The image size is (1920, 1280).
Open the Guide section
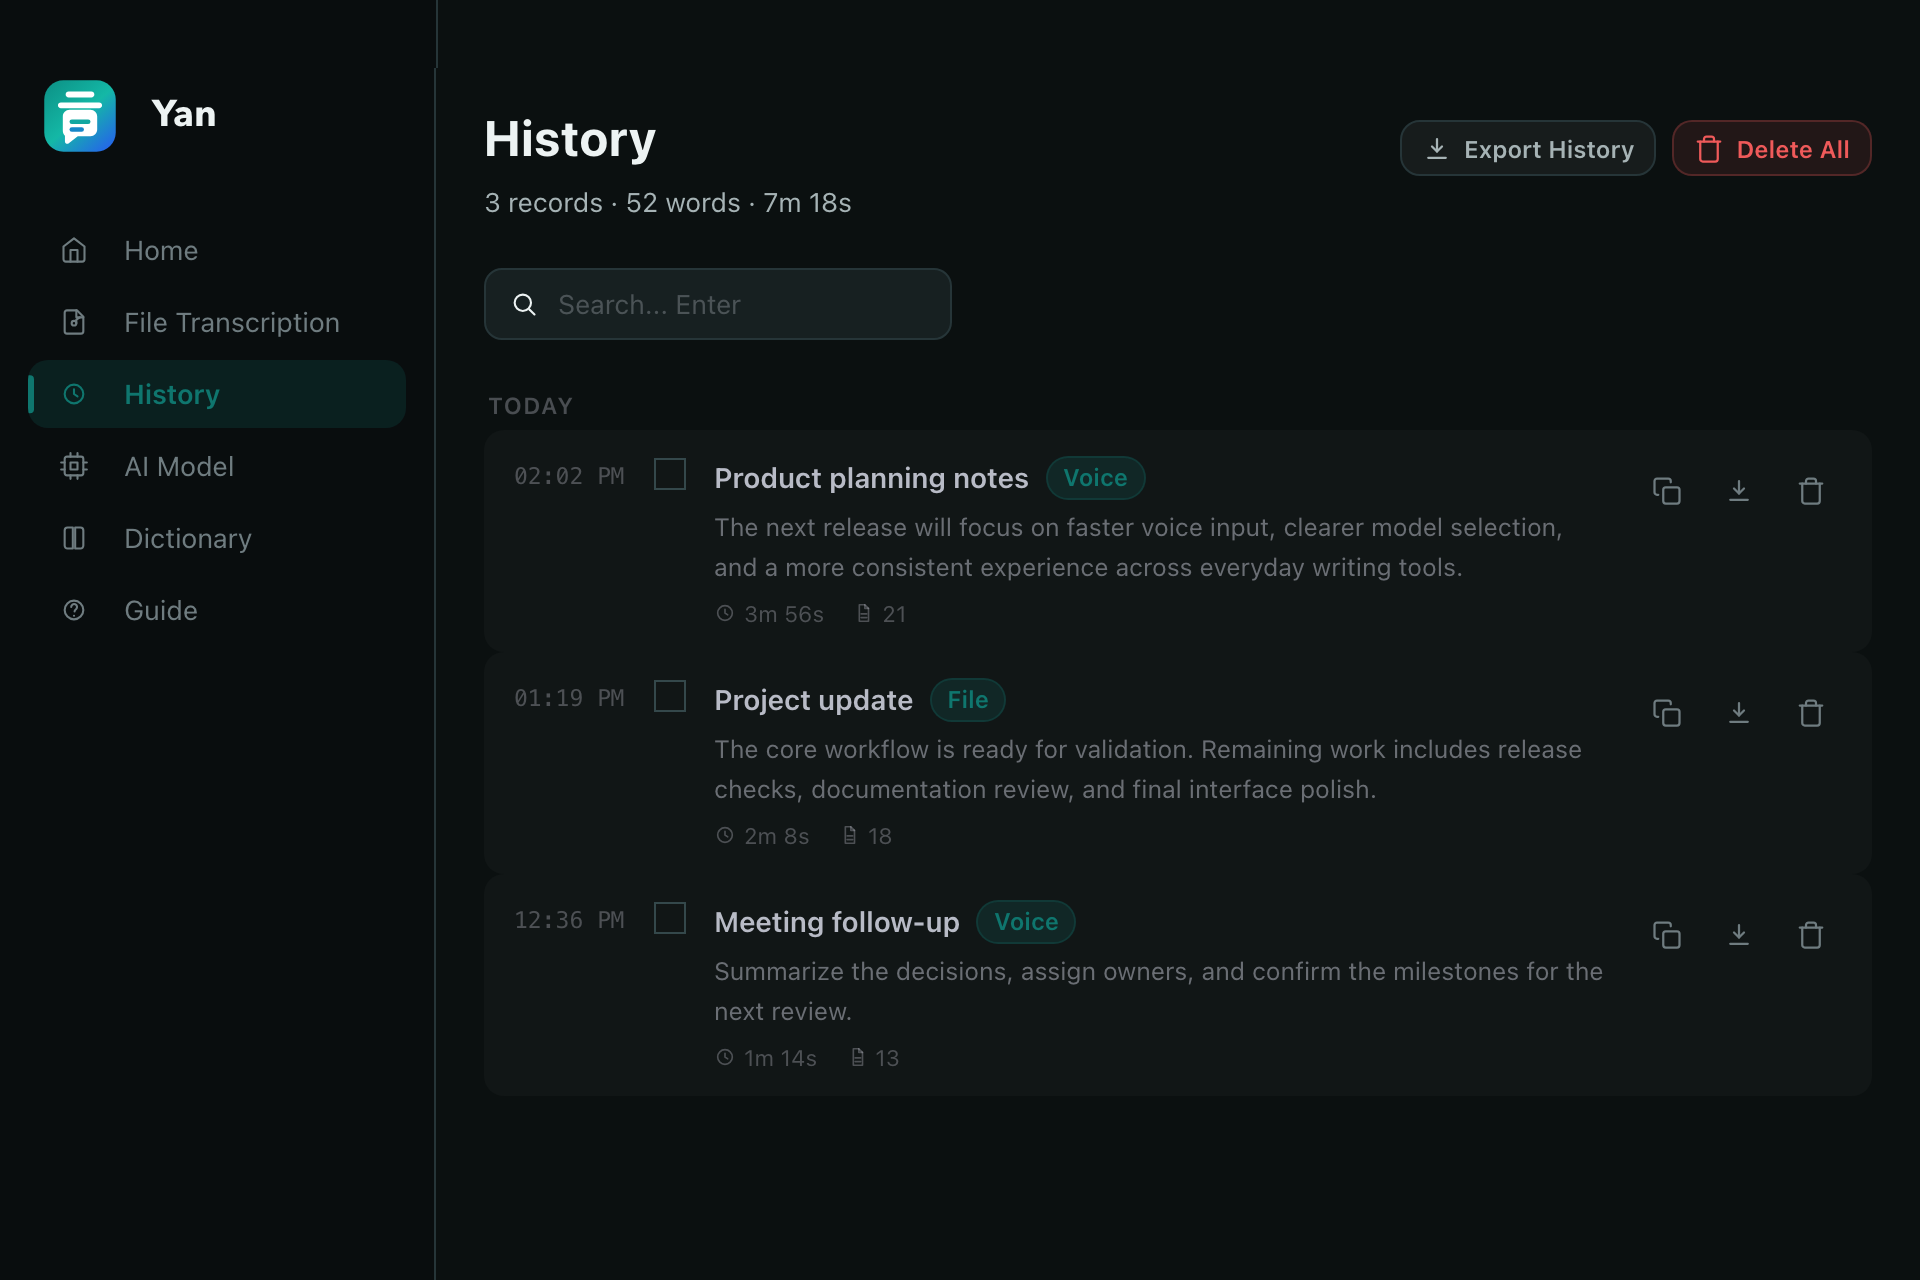(217, 610)
